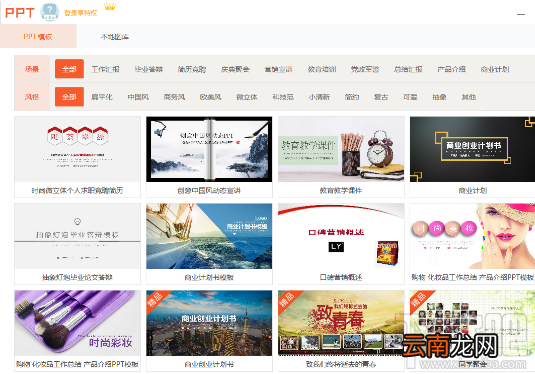
Task: Click the user avatar icon
Action: [x=49, y=12]
